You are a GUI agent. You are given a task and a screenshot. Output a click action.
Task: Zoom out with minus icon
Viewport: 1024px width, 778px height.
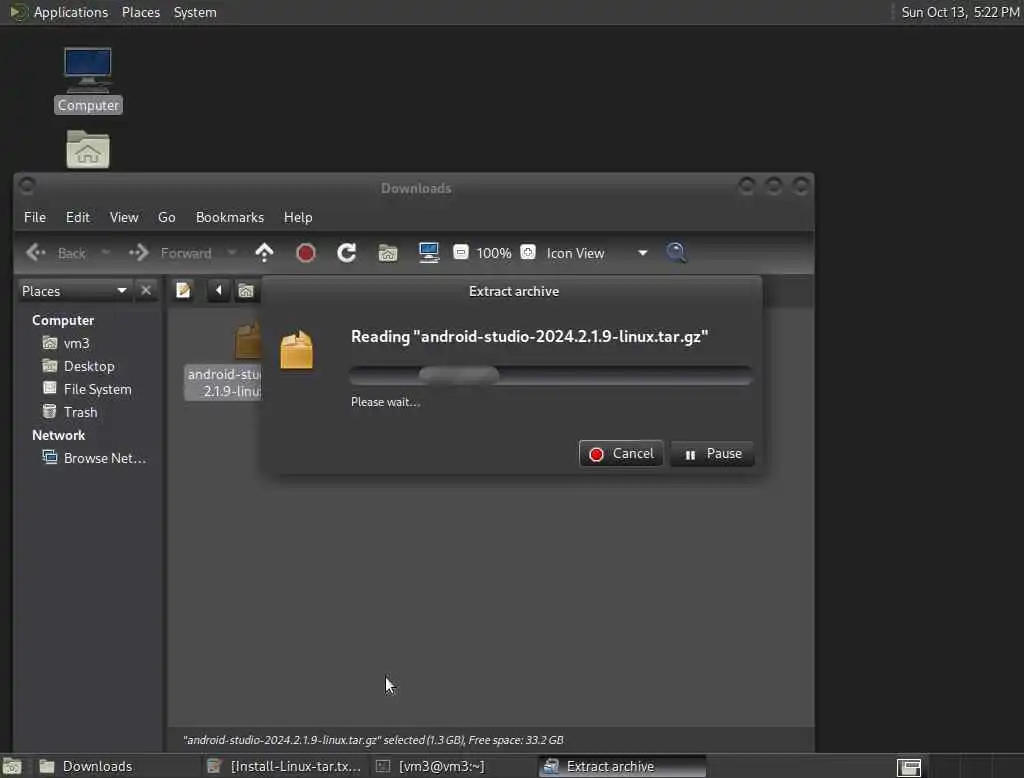[460, 252]
